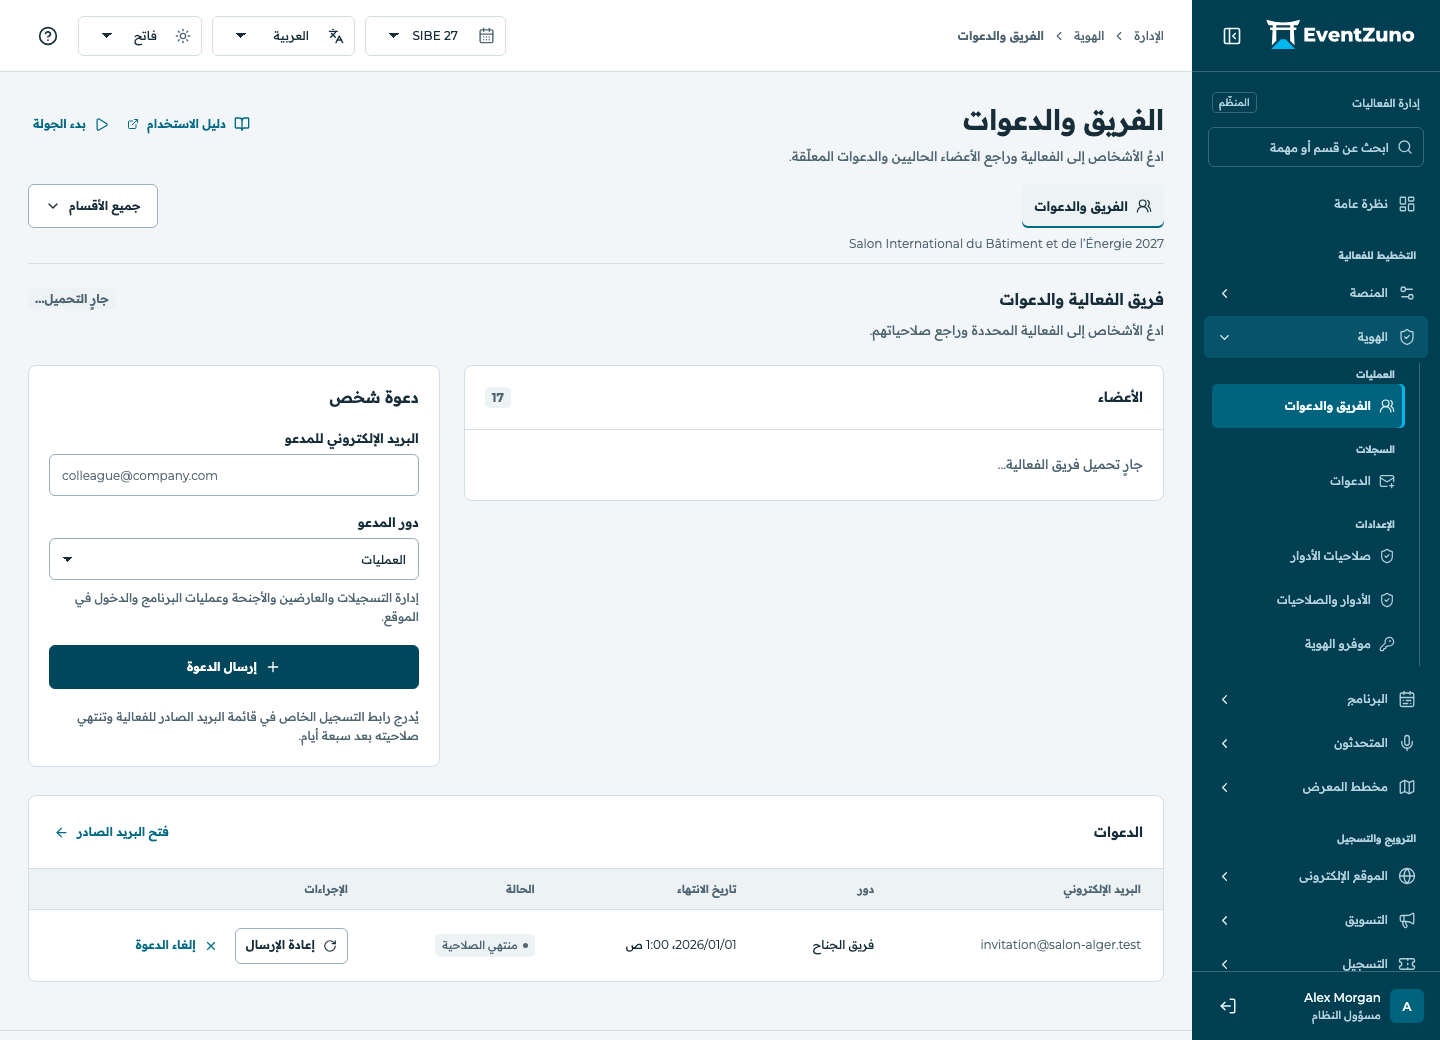Click the sign-out icon beside Alex Morgan
1440x1040 pixels.
(x=1228, y=1006)
